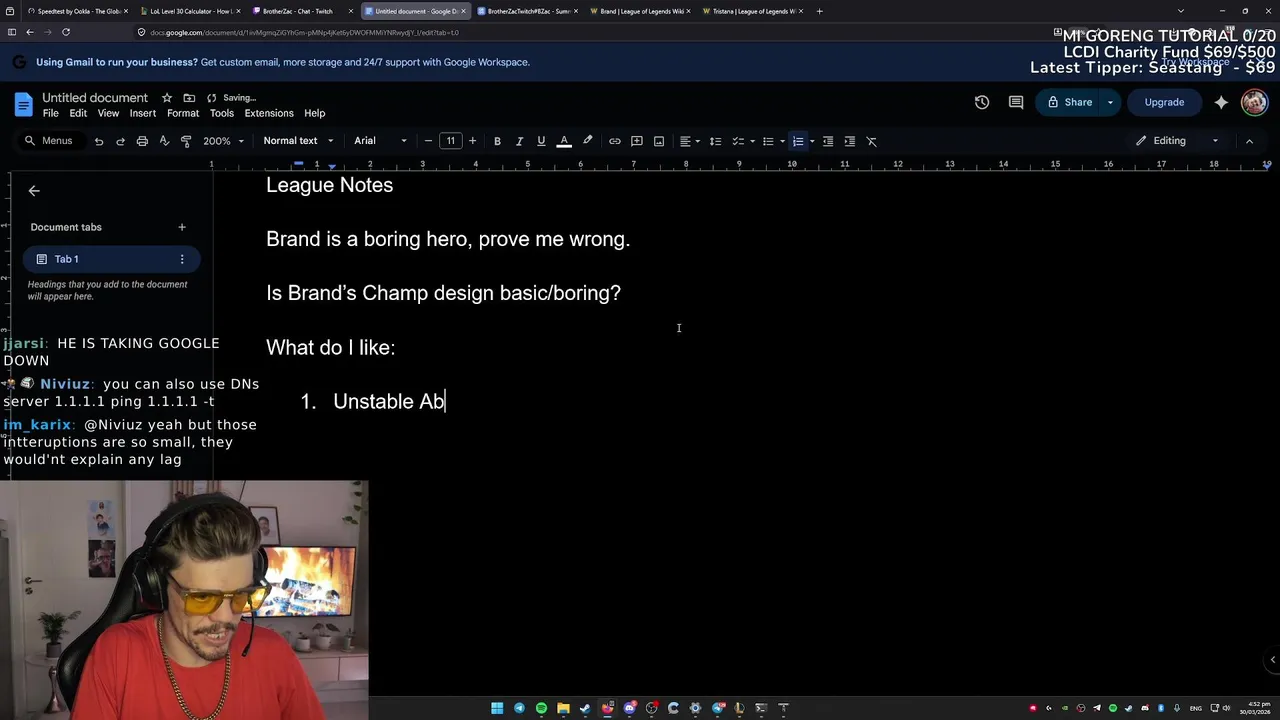The width and height of the screenshot is (1280, 720).
Task: Underline the selected text
Action: [x=541, y=141]
